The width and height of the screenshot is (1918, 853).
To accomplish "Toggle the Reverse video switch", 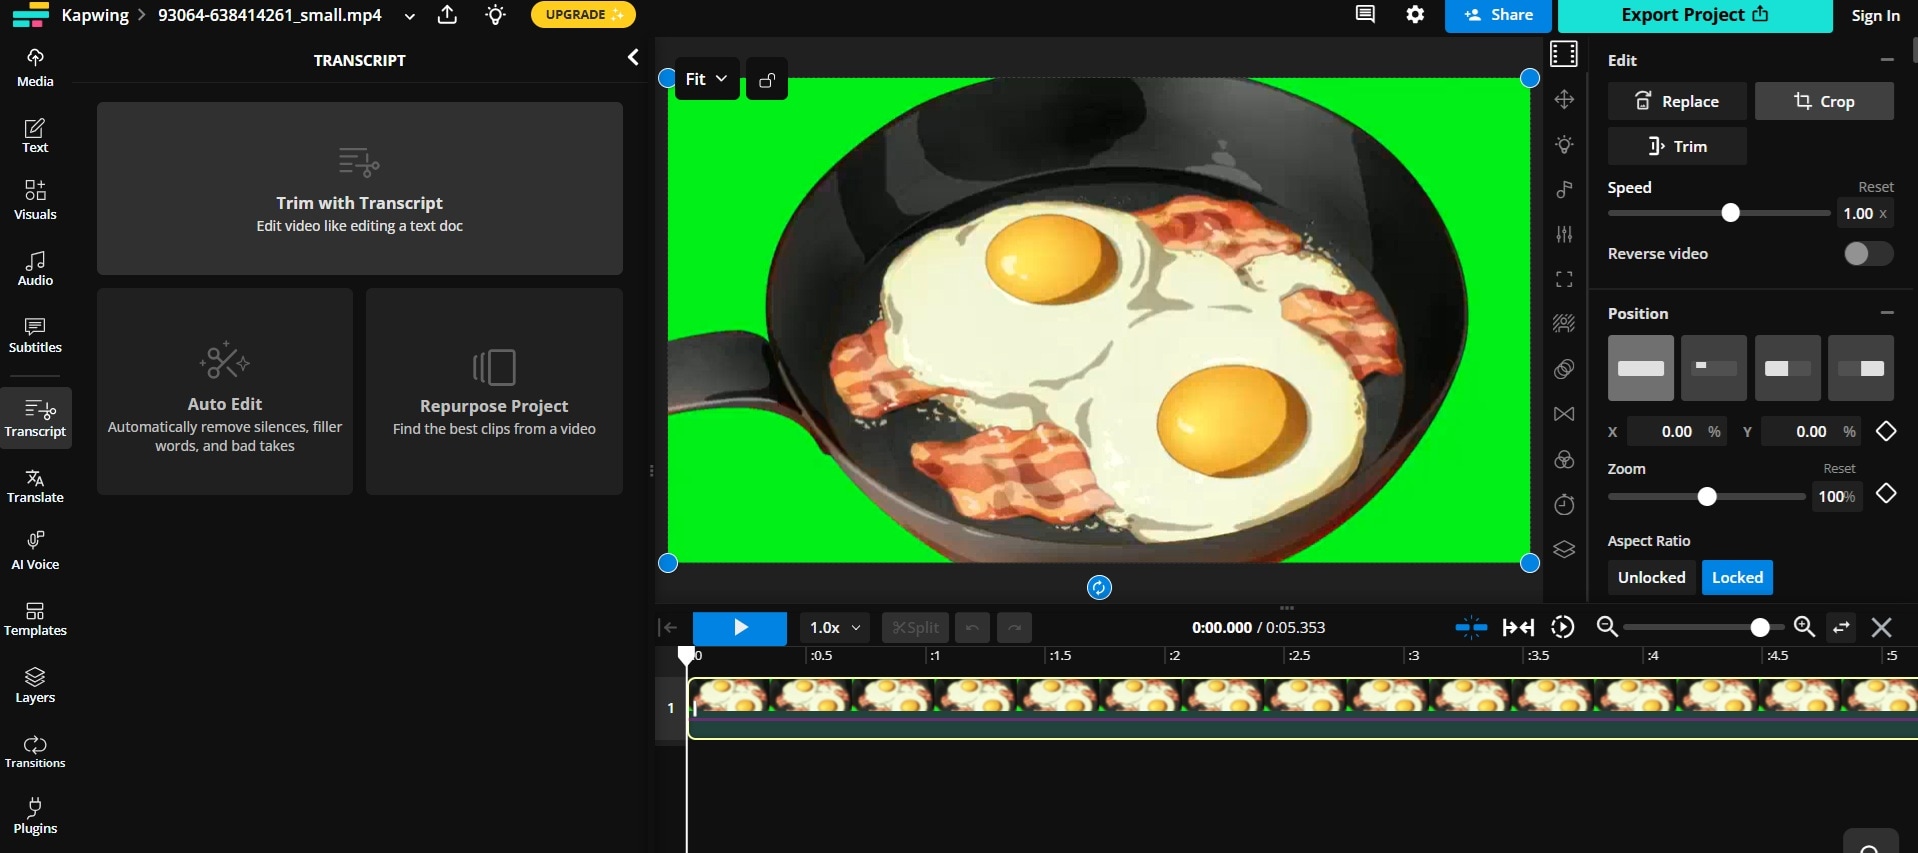I will pos(1868,254).
